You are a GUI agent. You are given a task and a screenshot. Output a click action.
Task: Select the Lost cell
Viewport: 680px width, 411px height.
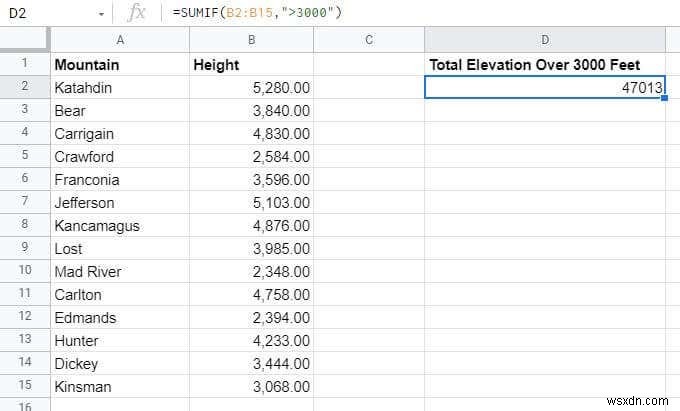(120, 248)
